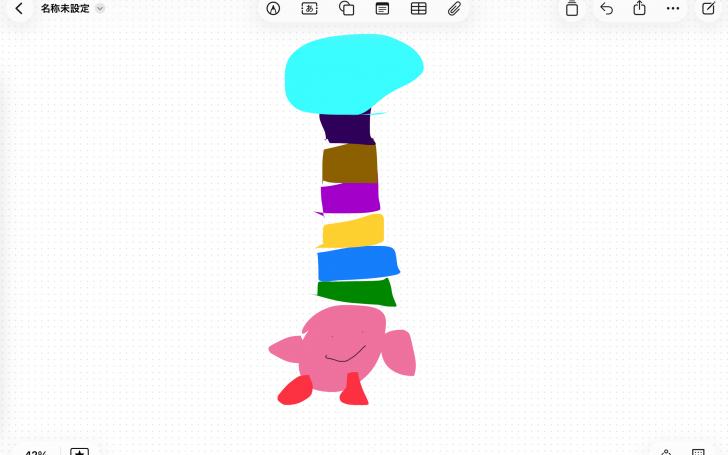Add a sticky note

(382, 8)
